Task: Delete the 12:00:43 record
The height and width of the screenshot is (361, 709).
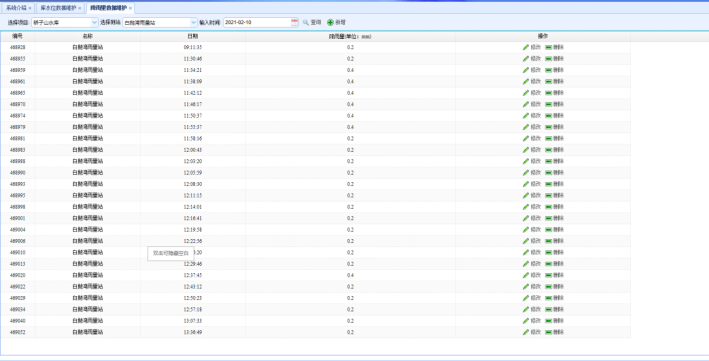Action: coord(555,150)
